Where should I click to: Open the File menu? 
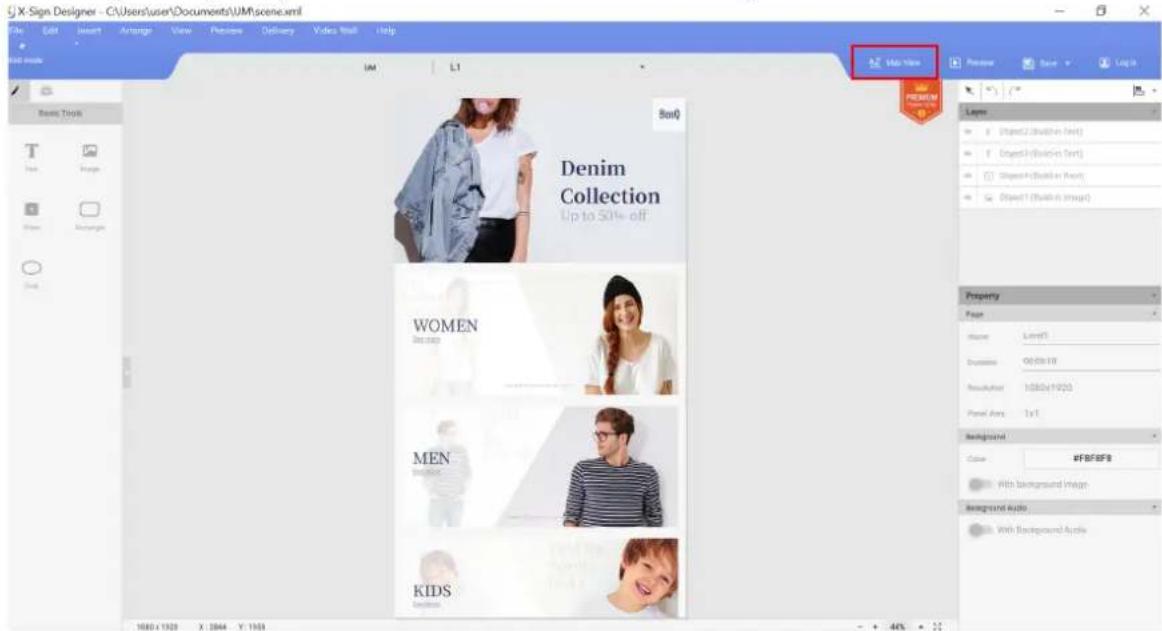point(16,30)
